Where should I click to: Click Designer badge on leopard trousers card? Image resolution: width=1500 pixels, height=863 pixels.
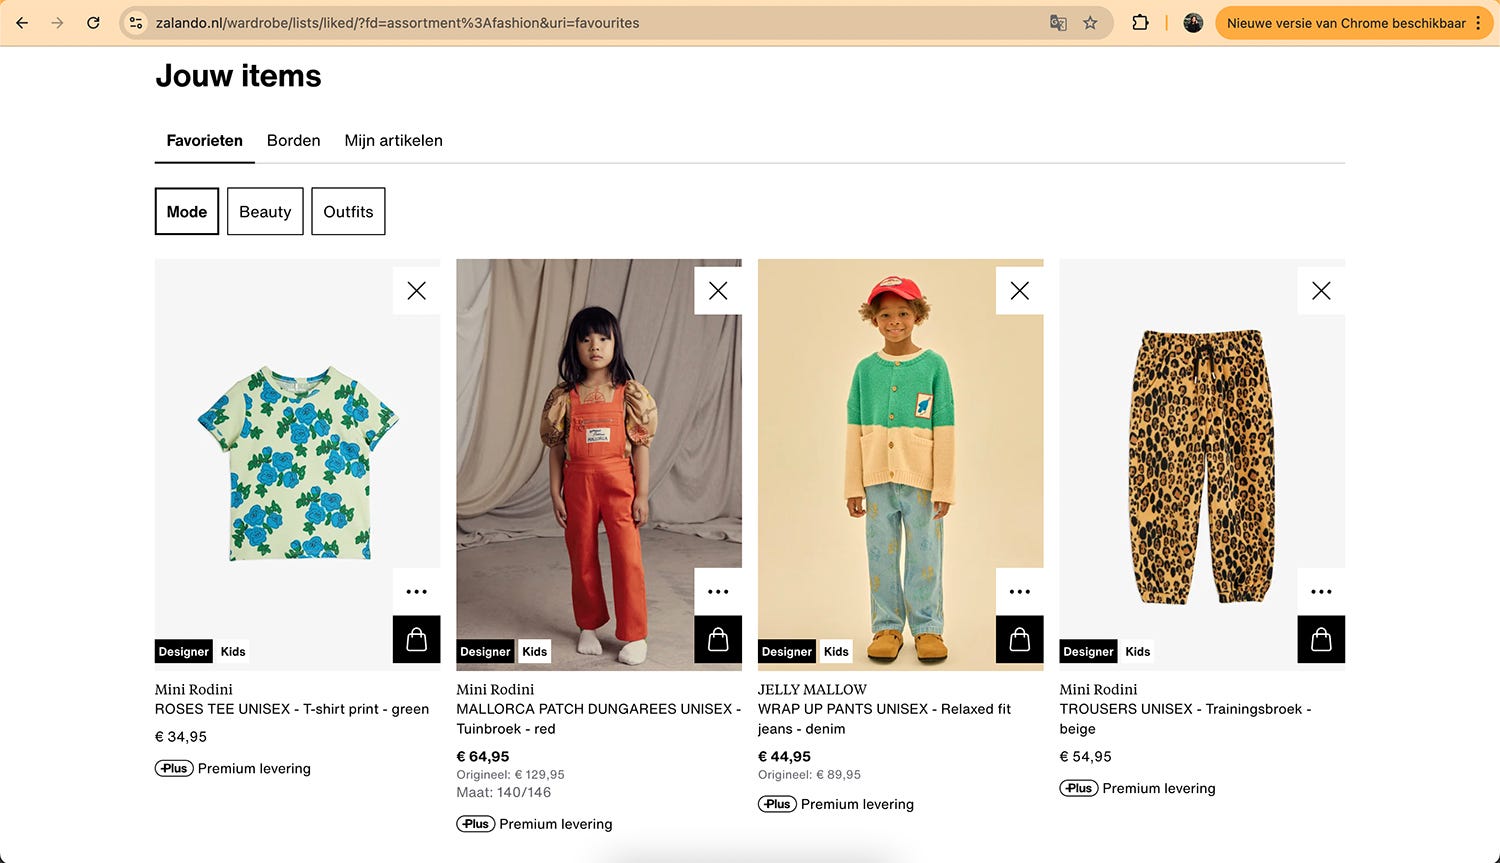1088,652
